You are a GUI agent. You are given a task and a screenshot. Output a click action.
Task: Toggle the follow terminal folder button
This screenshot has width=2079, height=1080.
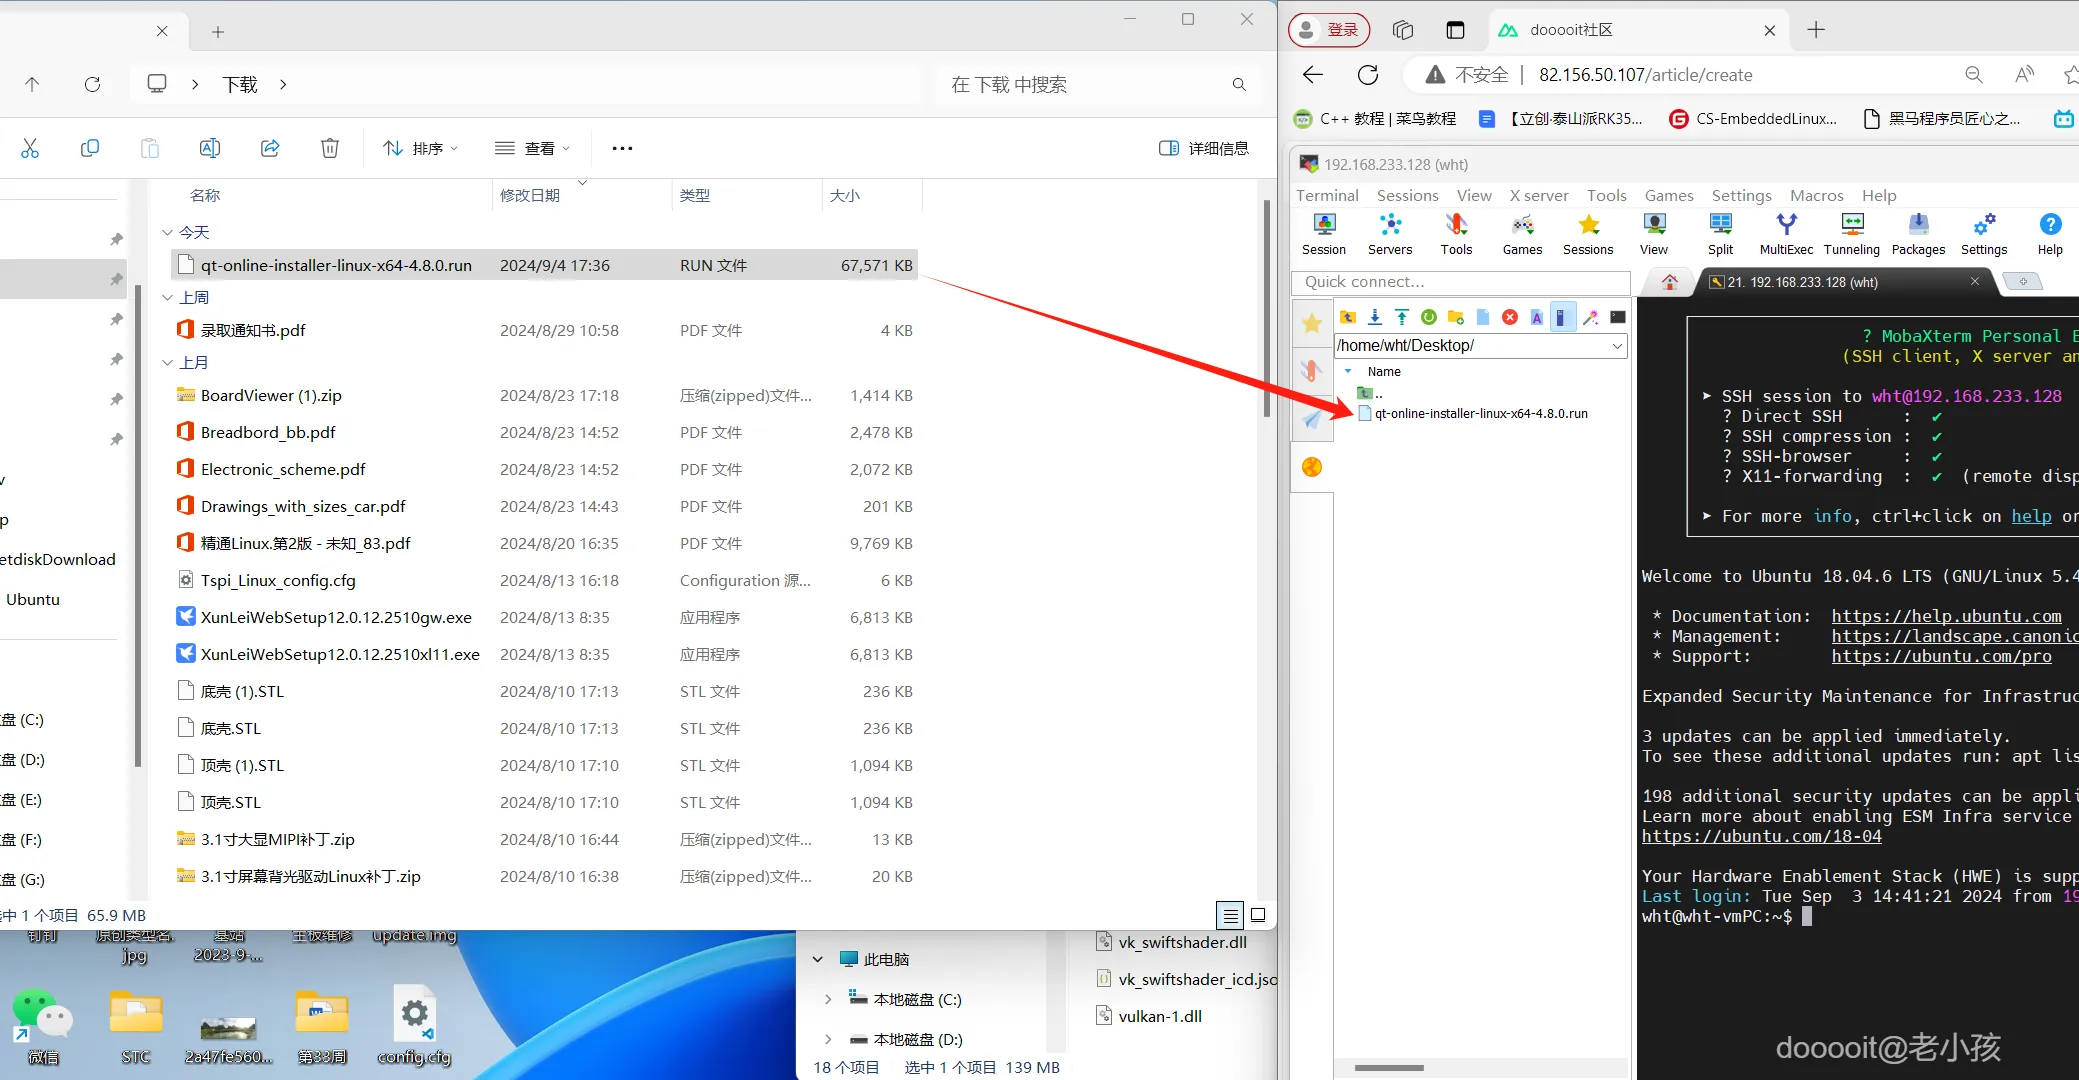(1563, 317)
